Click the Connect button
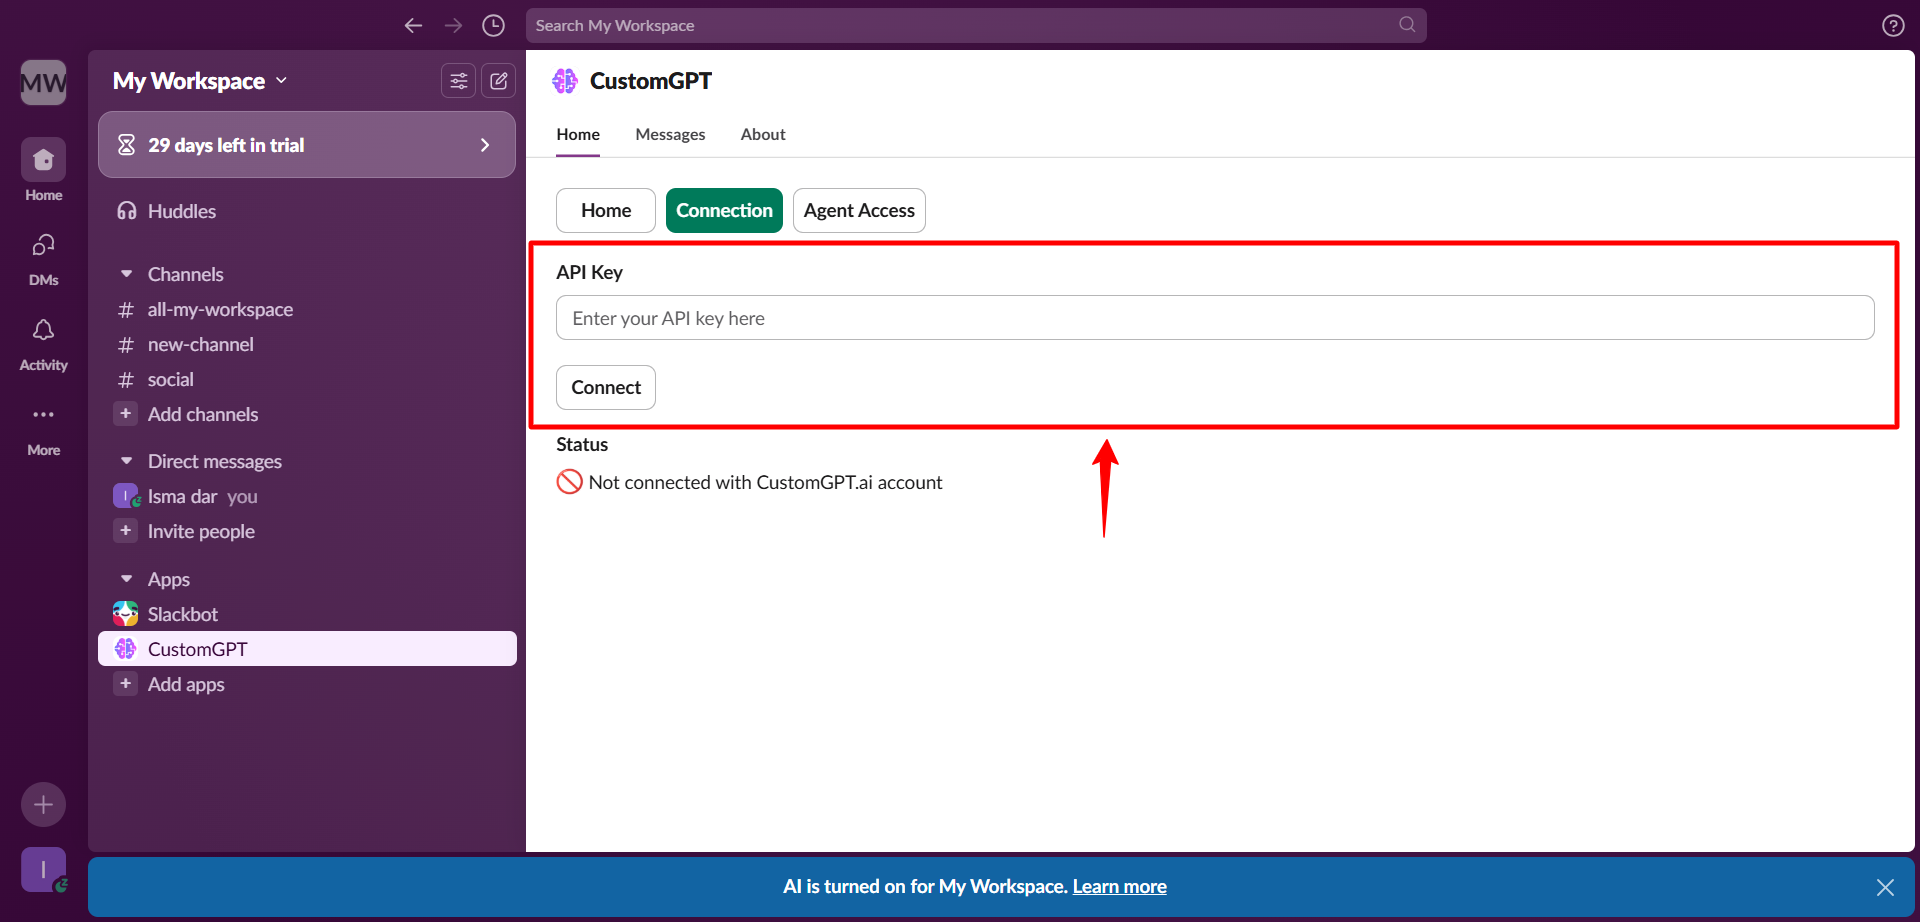 click(x=606, y=387)
